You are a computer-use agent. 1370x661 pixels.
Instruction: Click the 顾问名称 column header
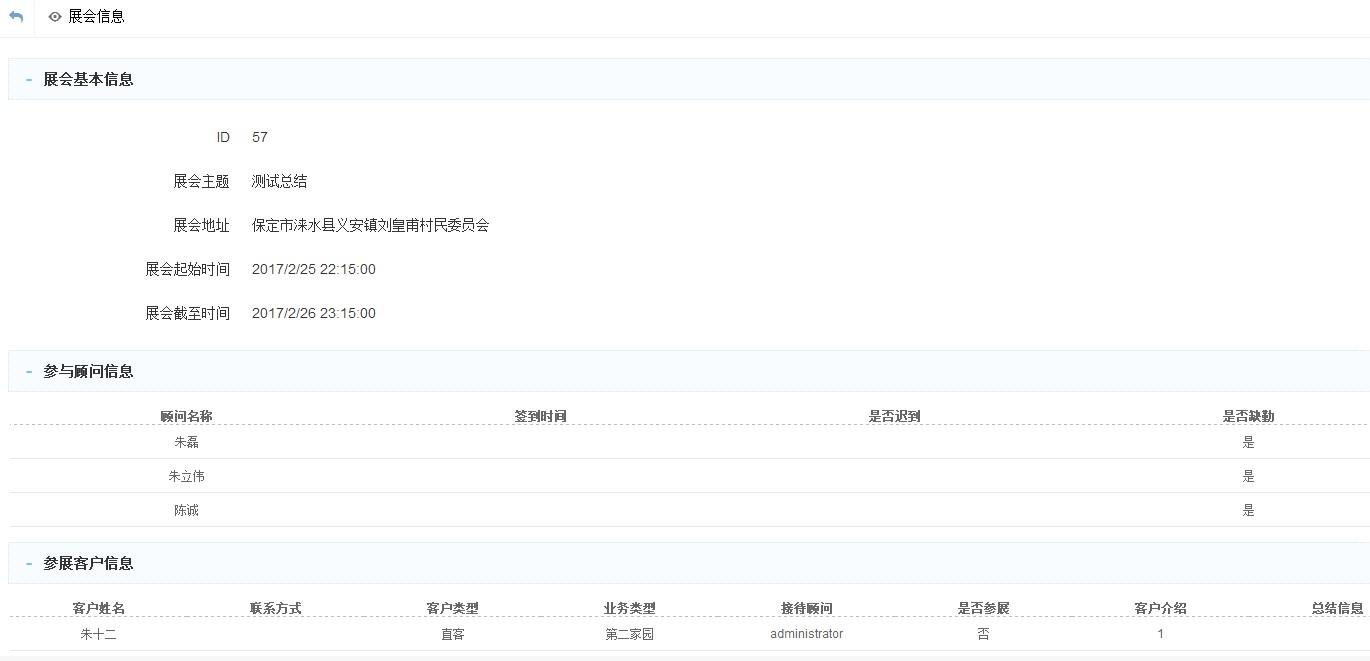coord(186,415)
